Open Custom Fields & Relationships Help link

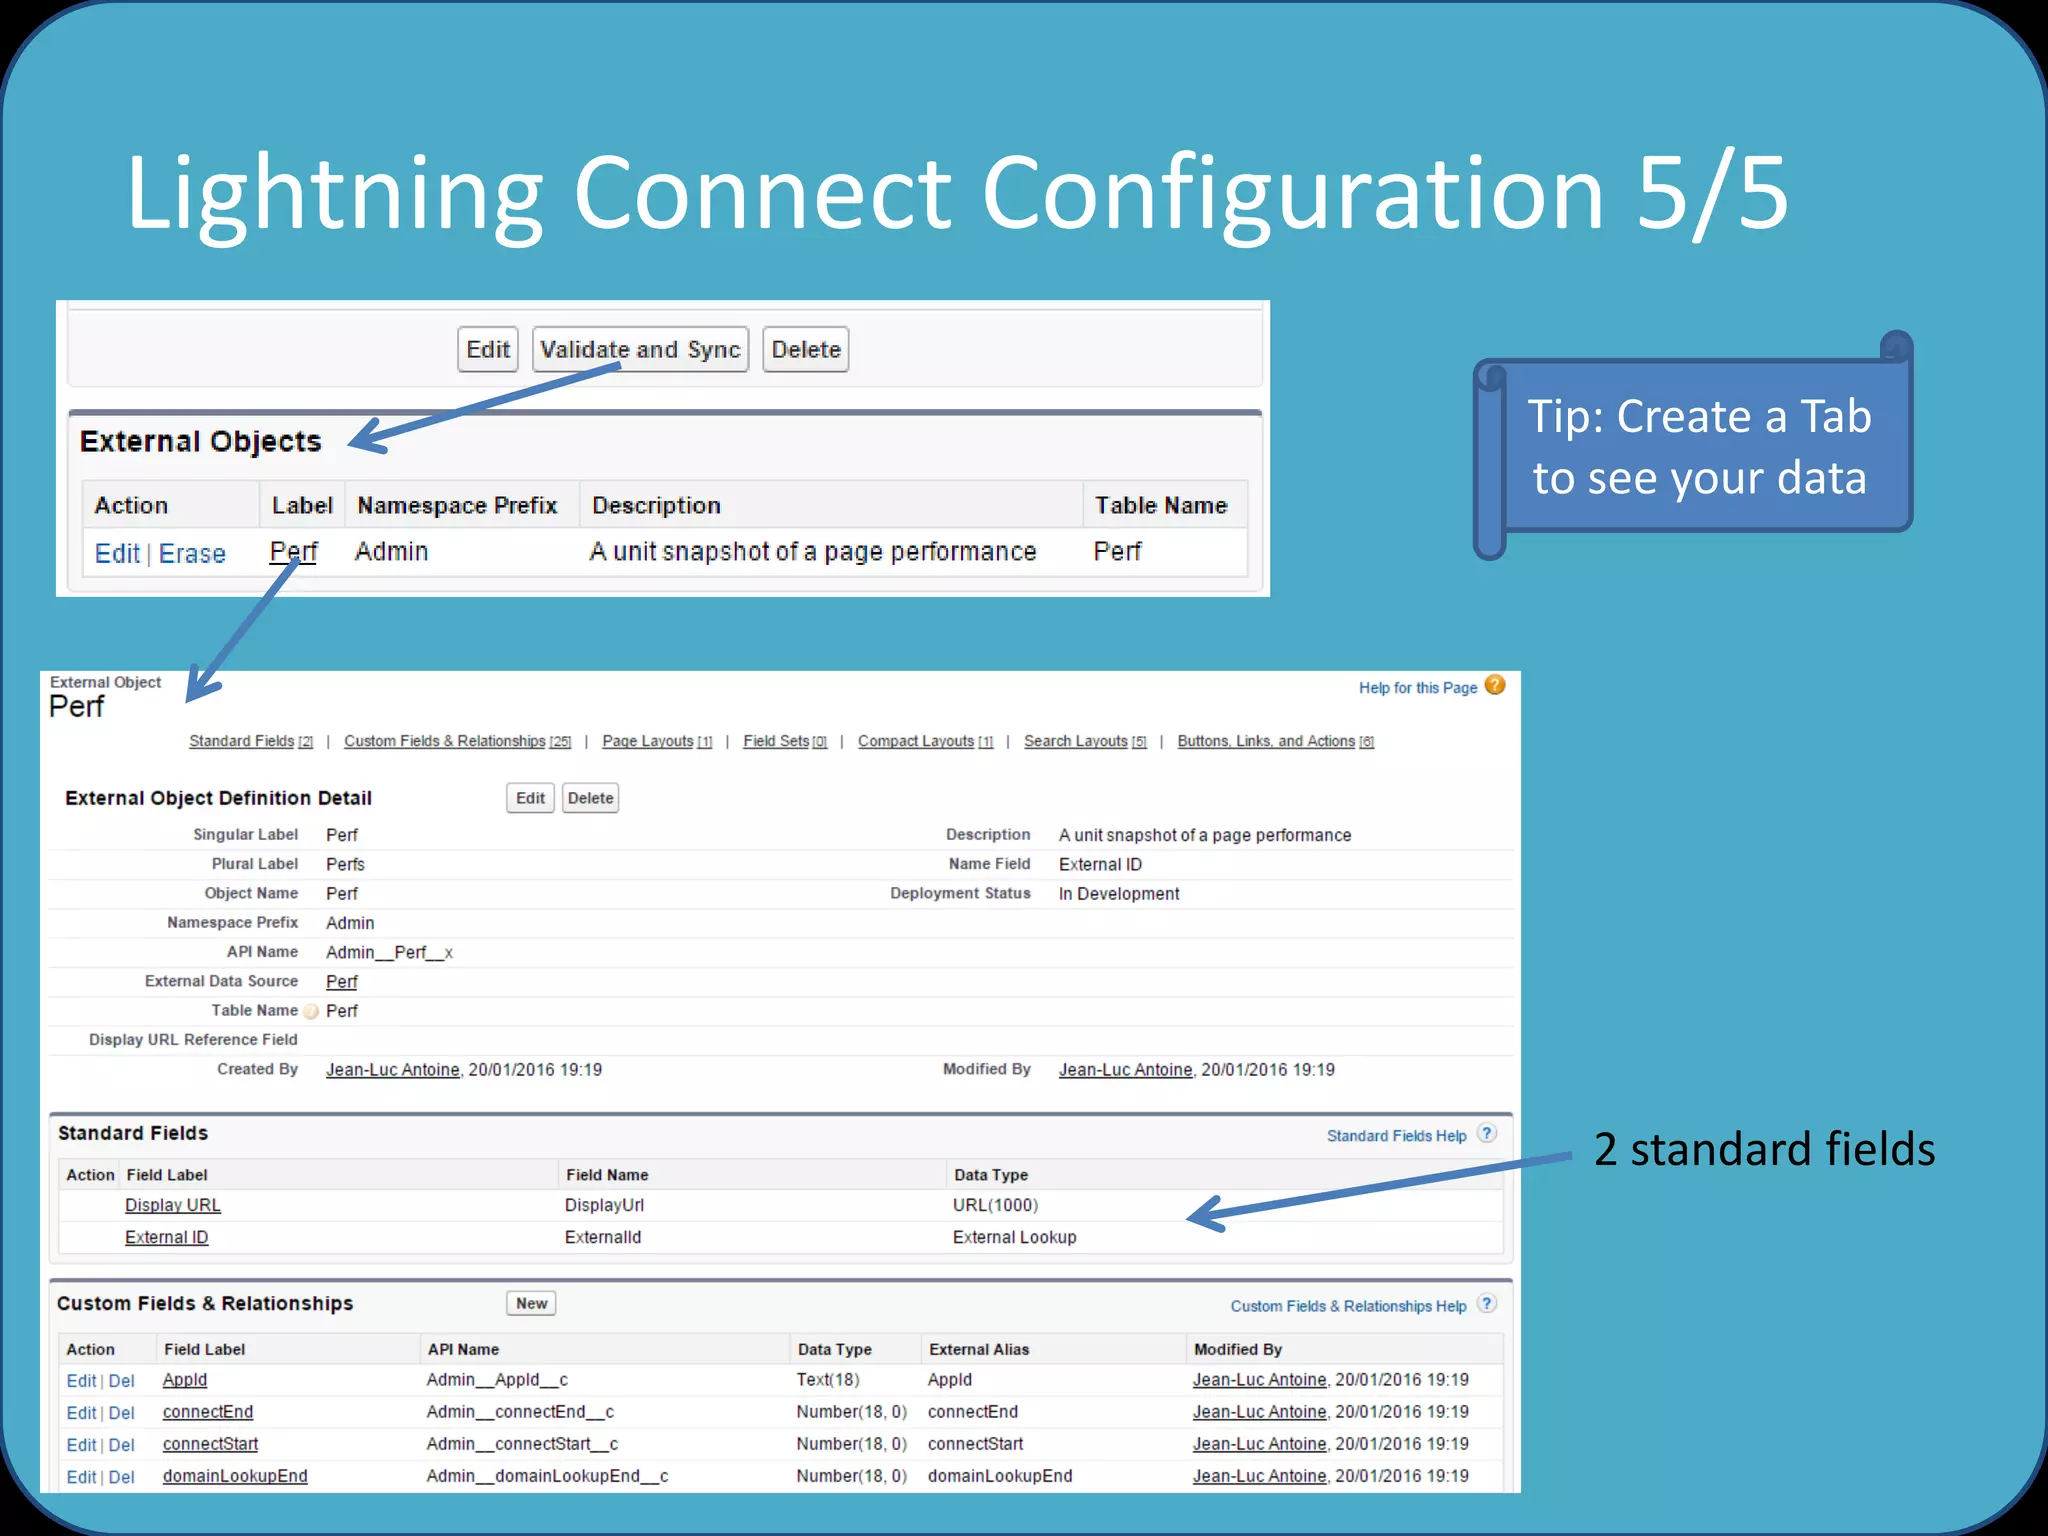pos(1348,1306)
